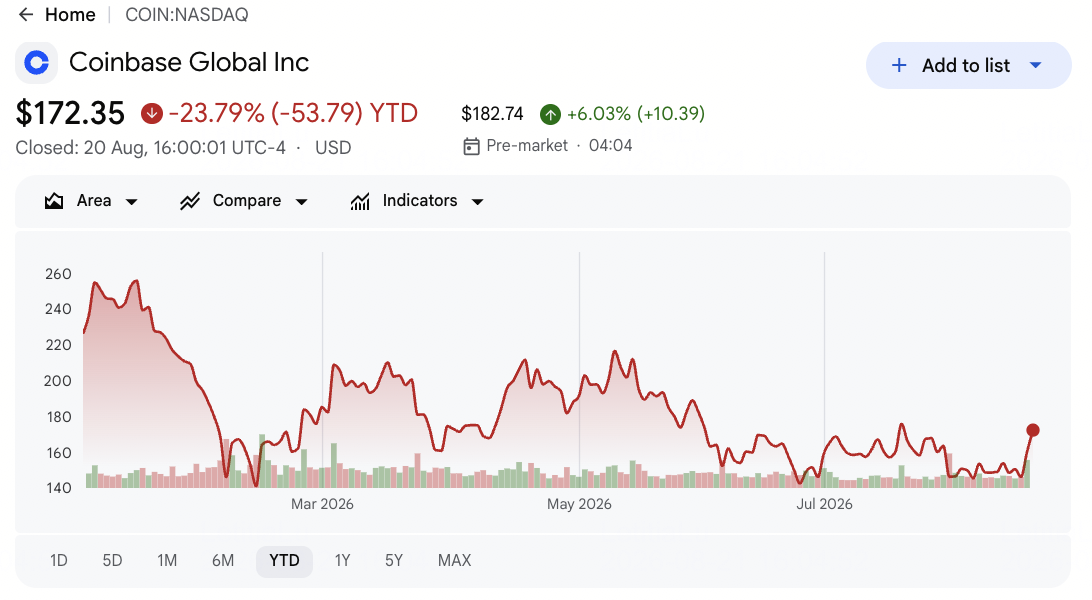
Task: Click the Coinbase logo icon
Action: 36,63
